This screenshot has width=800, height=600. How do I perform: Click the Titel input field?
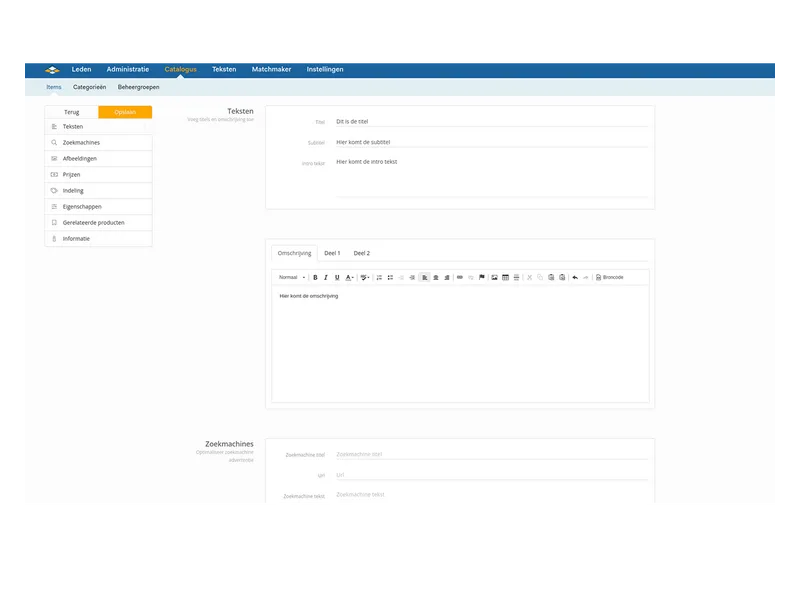[x=492, y=121]
